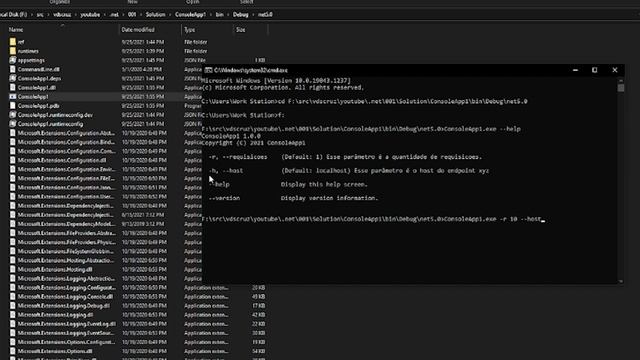Select the Microsoft.Extensions.Configuration.Json file name
640x360 pixels.
pyautogui.click(x=66, y=187)
